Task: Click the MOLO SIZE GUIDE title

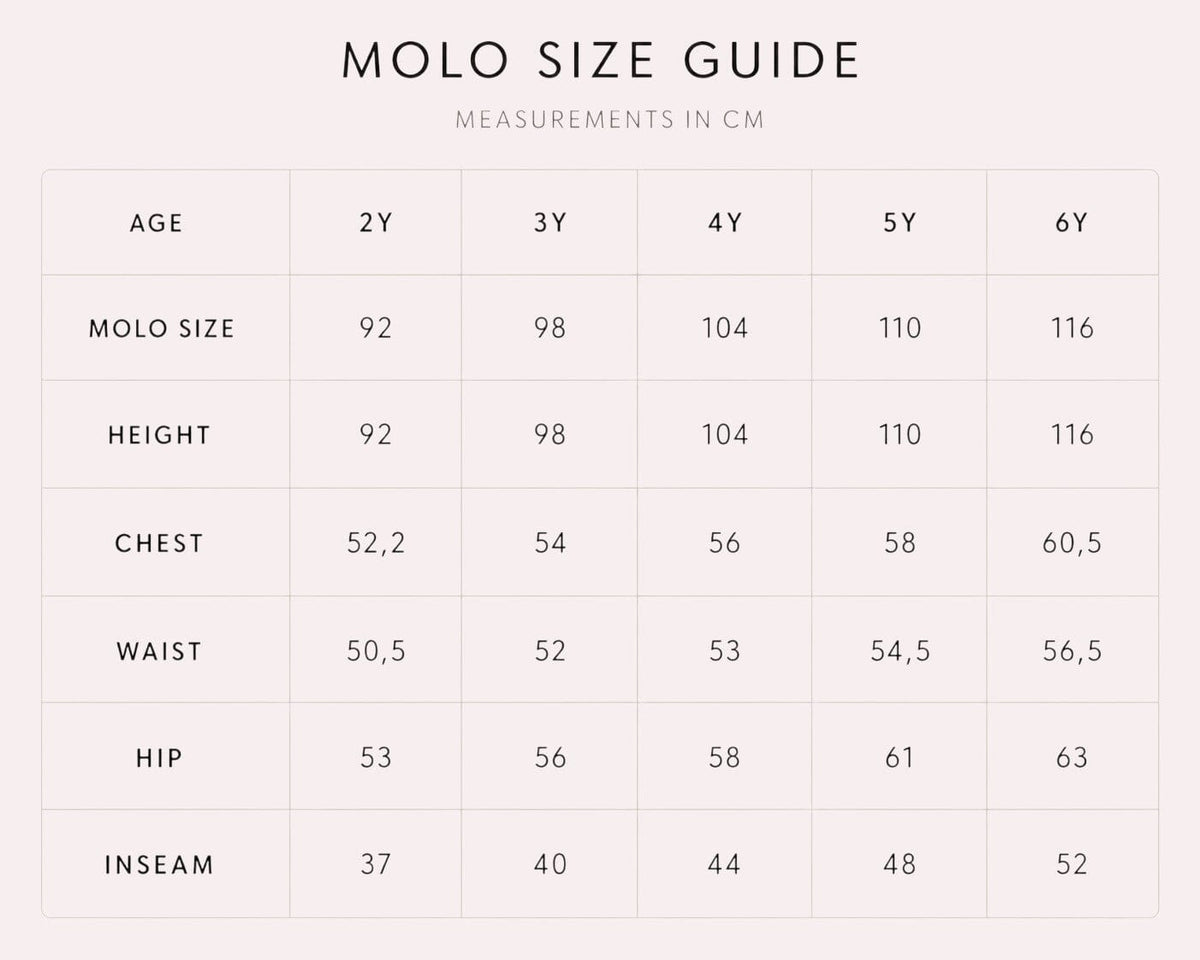Action: click(600, 60)
